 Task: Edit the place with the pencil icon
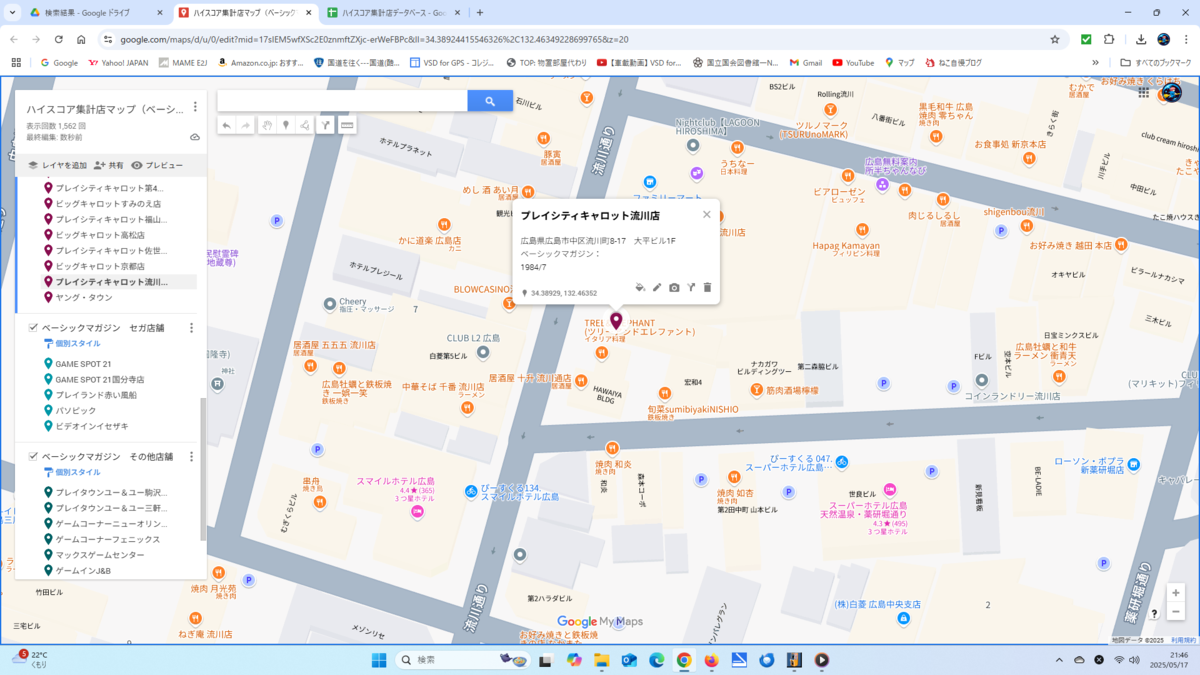point(657,288)
